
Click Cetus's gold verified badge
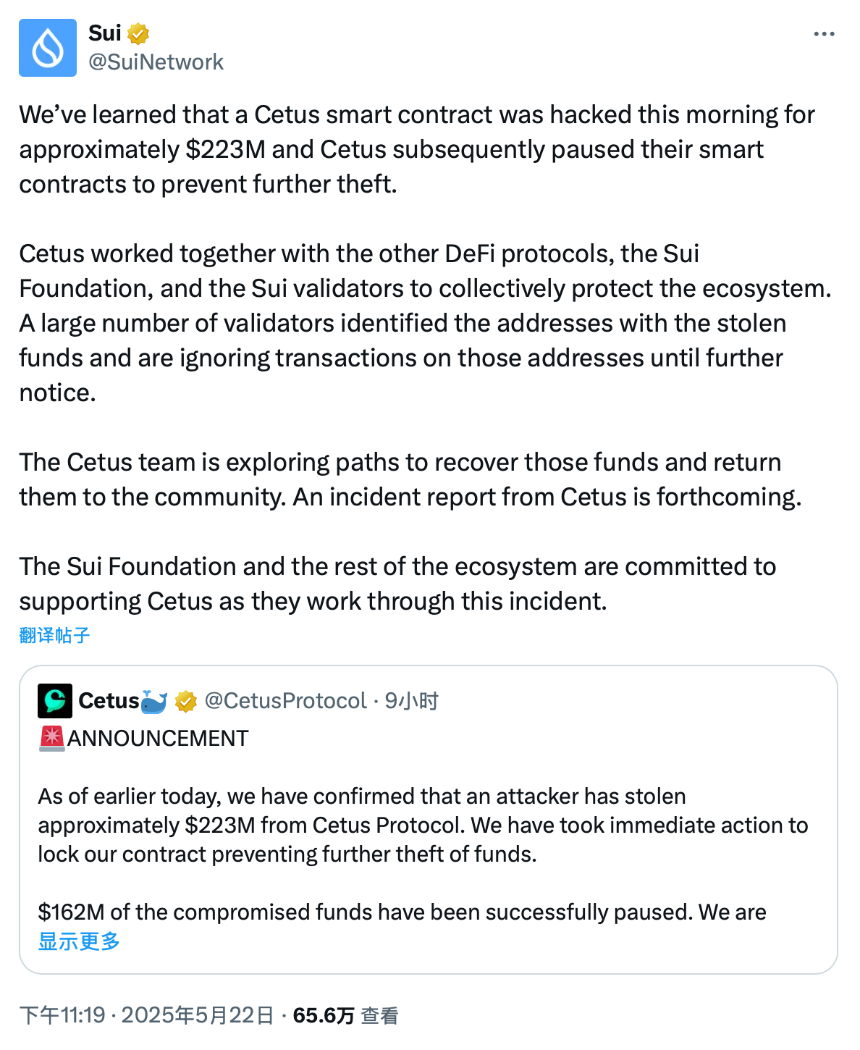[186, 701]
